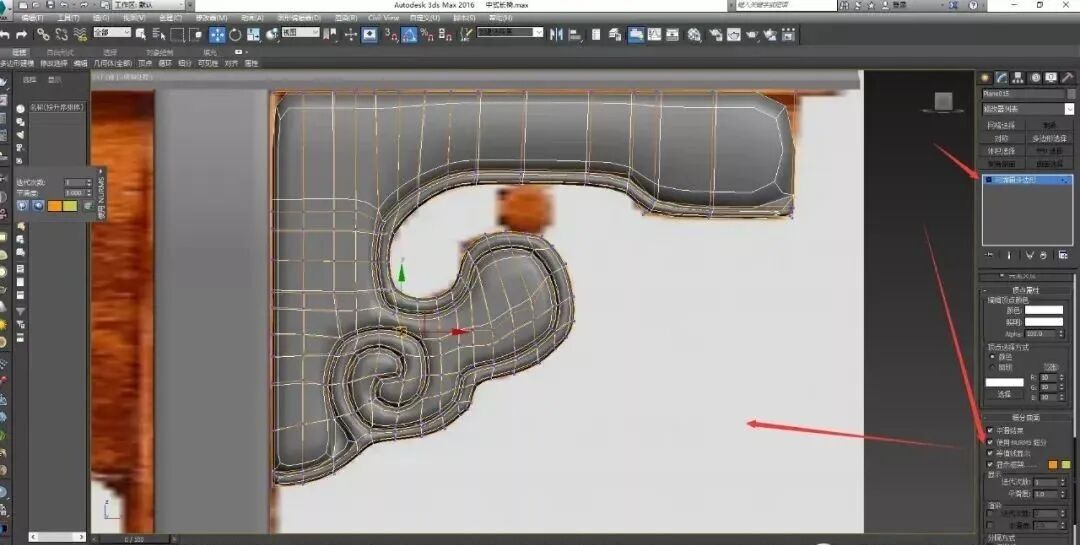The width and height of the screenshot is (1080, 545).
Task: Select the 颜色 radio button
Action: [x=993, y=357]
